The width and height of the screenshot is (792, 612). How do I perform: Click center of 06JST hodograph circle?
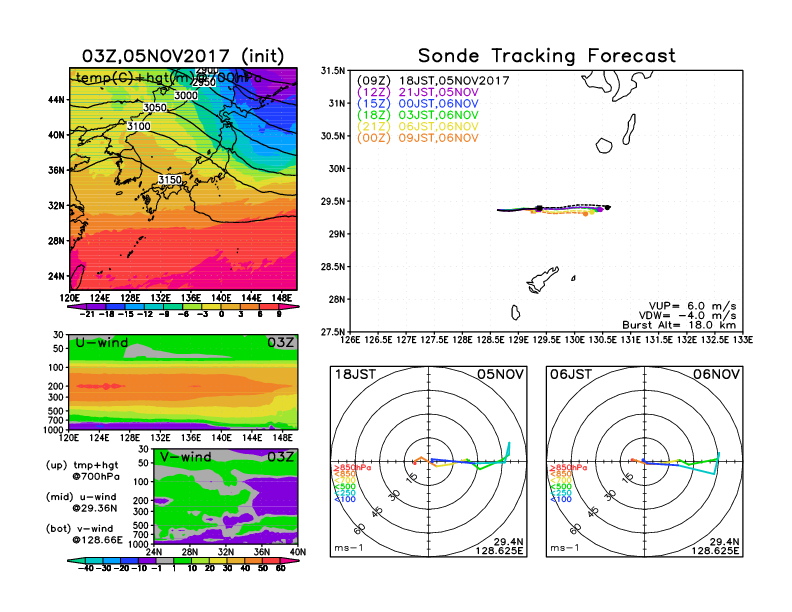(x=643, y=461)
